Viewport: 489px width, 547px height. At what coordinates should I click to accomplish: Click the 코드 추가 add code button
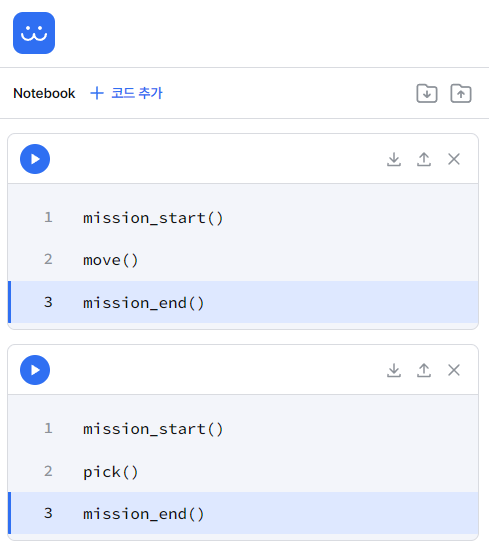[x=126, y=93]
